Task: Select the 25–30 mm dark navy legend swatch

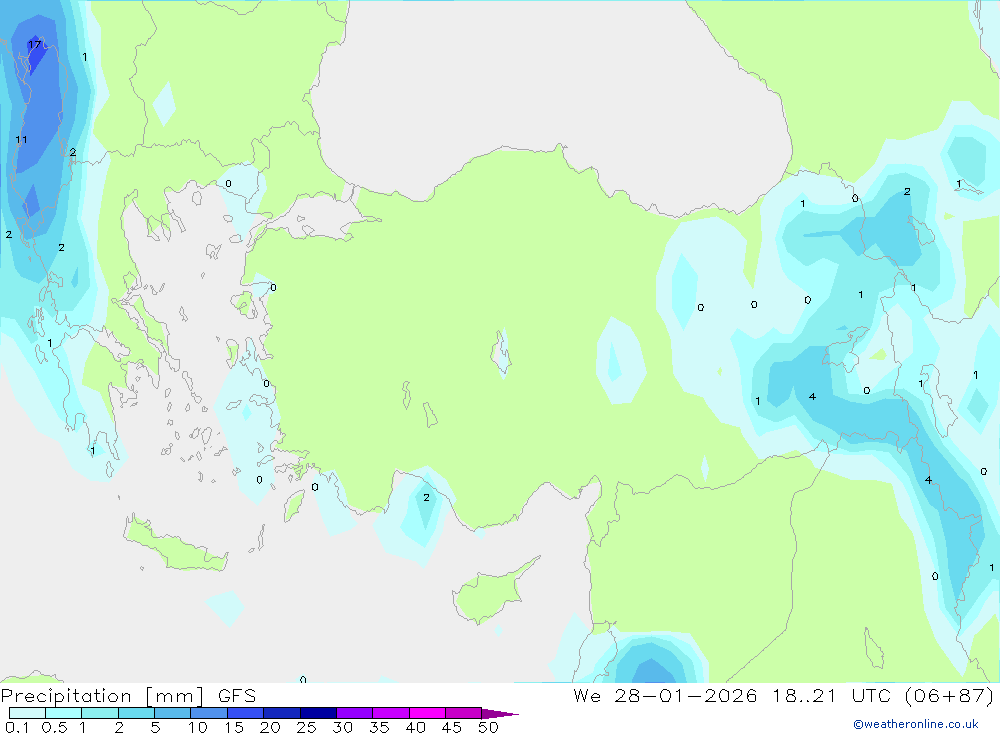Action: 318,713
